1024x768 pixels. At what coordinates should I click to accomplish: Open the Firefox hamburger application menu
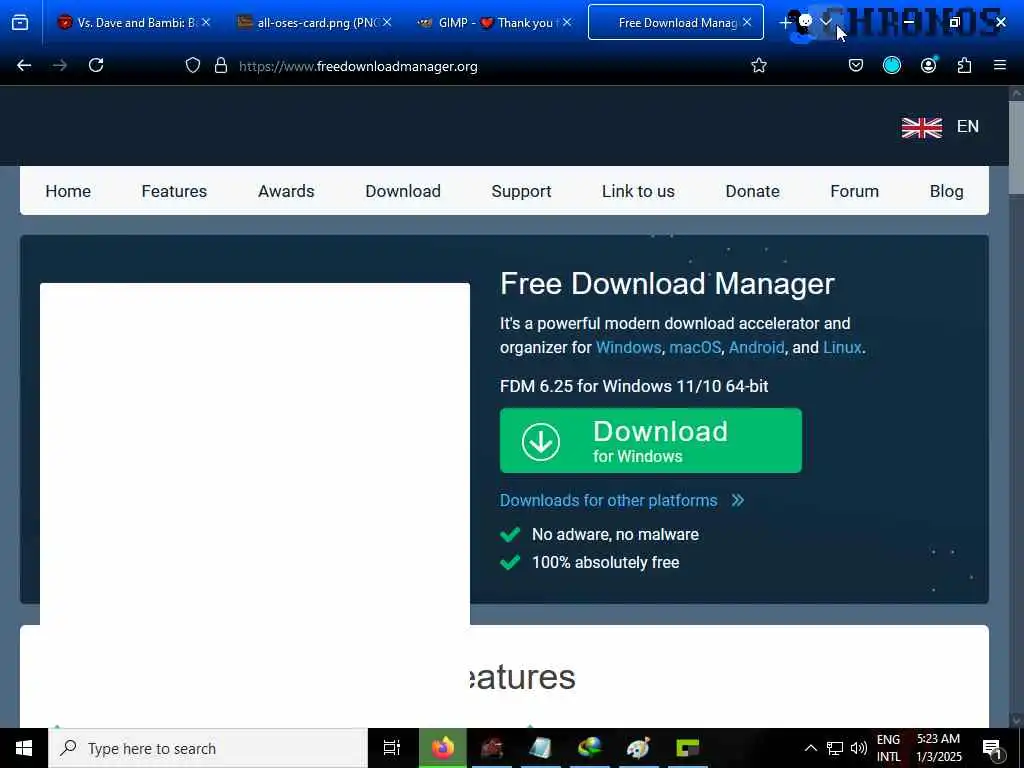coord(999,65)
